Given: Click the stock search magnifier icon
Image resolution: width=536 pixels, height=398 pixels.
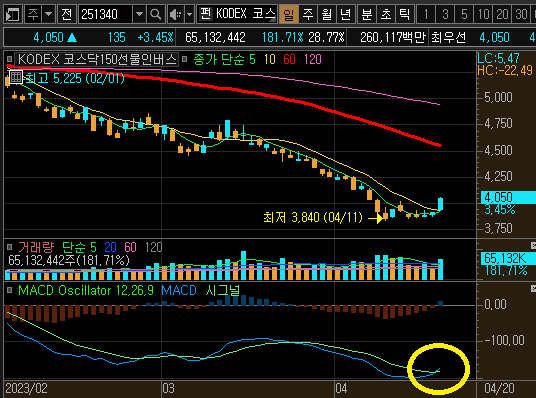Looking at the screenshot, I should click(156, 14).
